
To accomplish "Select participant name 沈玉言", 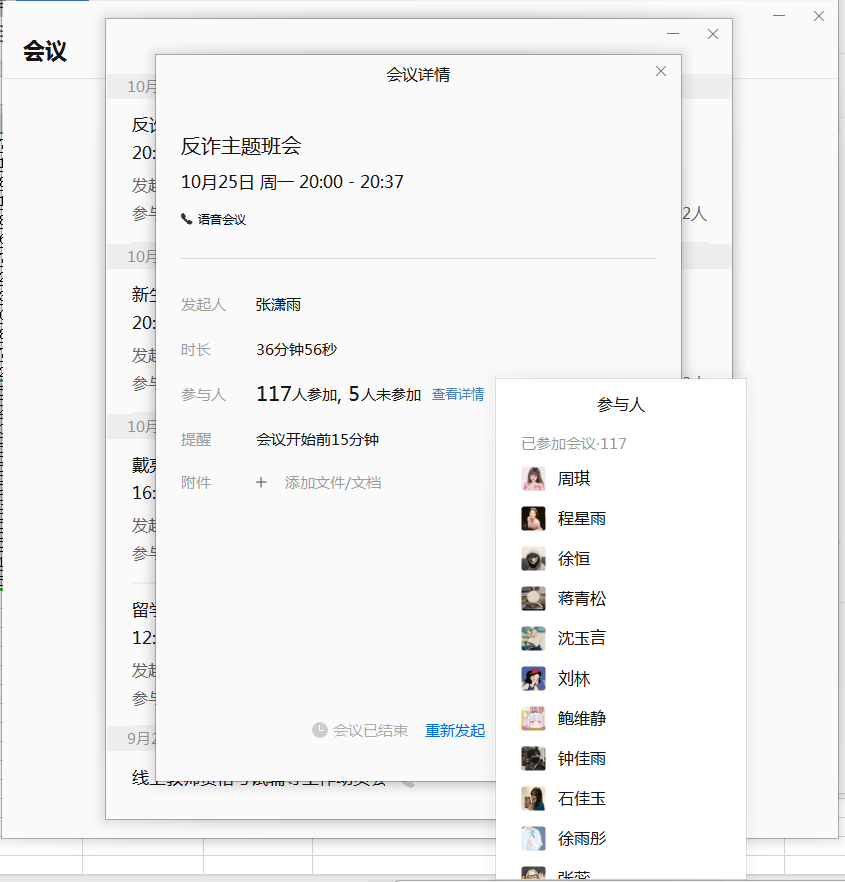I will pos(581,639).
